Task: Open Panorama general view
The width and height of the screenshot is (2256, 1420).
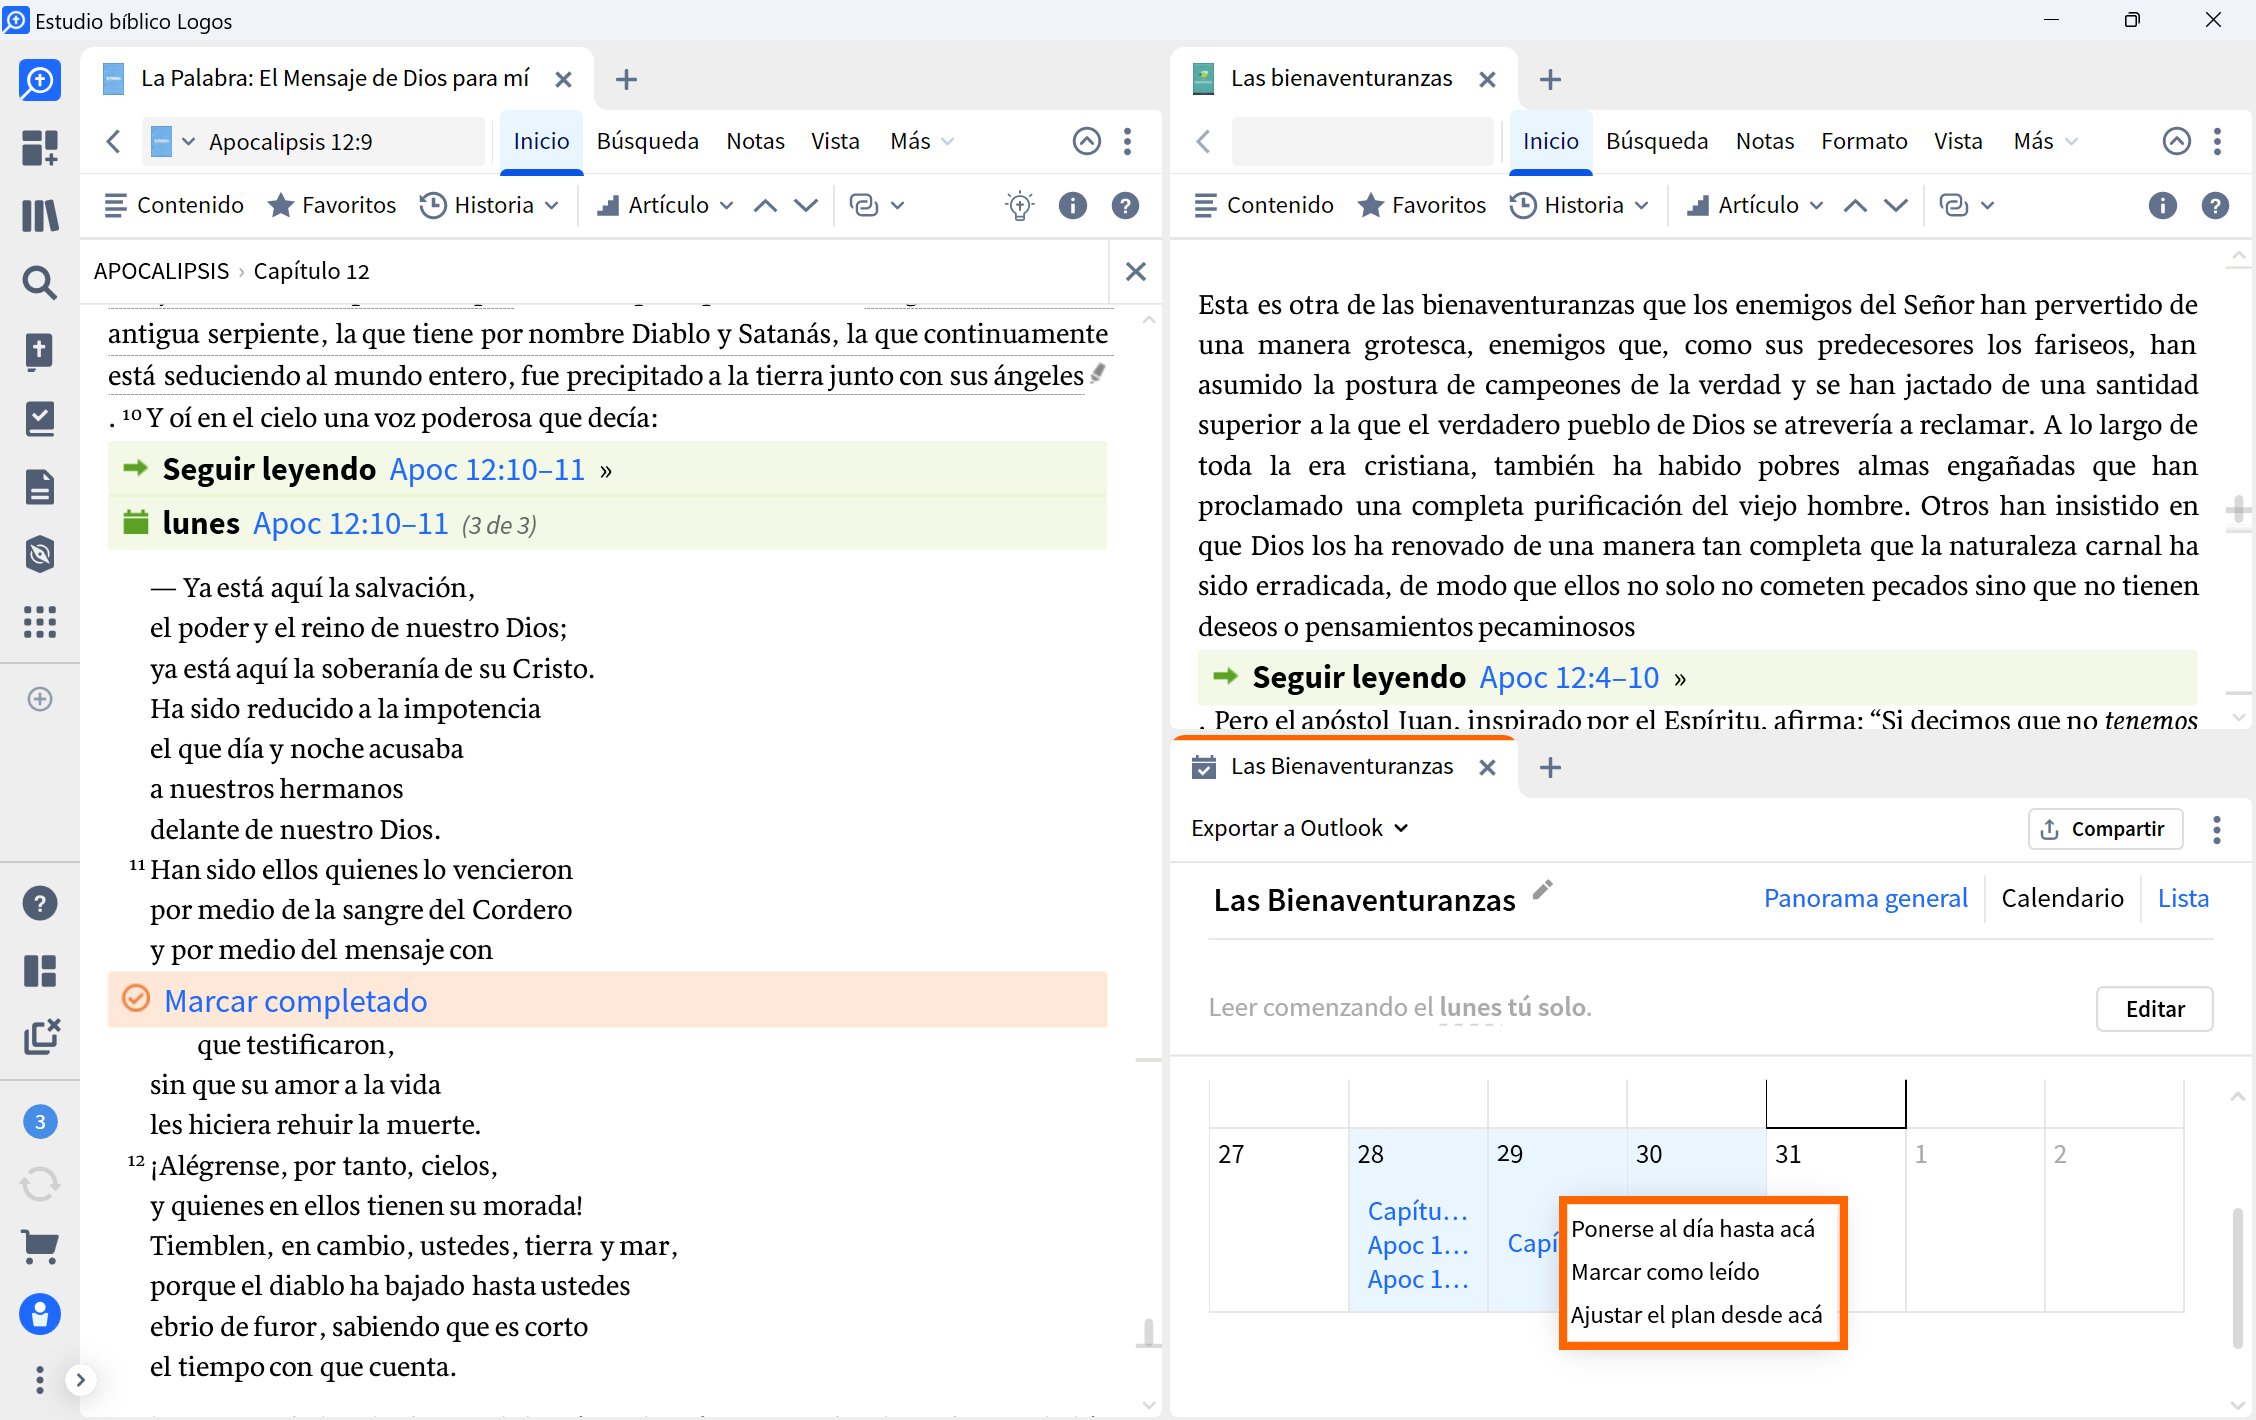Action: point(1865,898)
